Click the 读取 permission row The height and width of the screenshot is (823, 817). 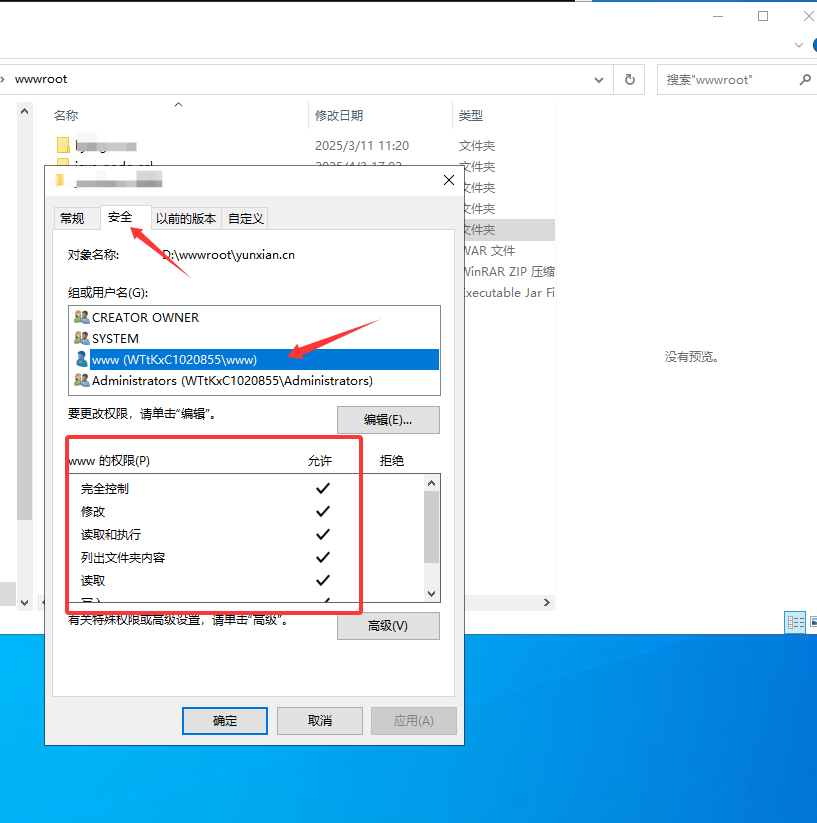click(x=246, y=581)
